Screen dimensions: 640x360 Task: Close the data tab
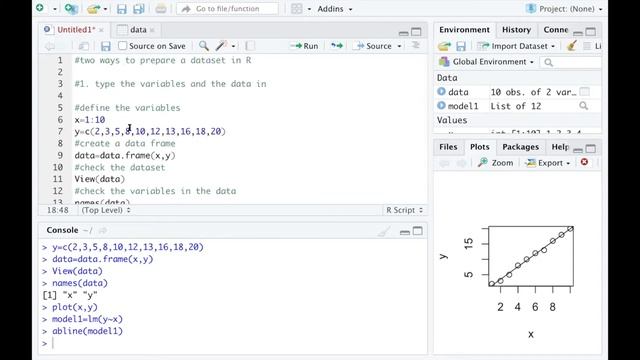[152, 30]
